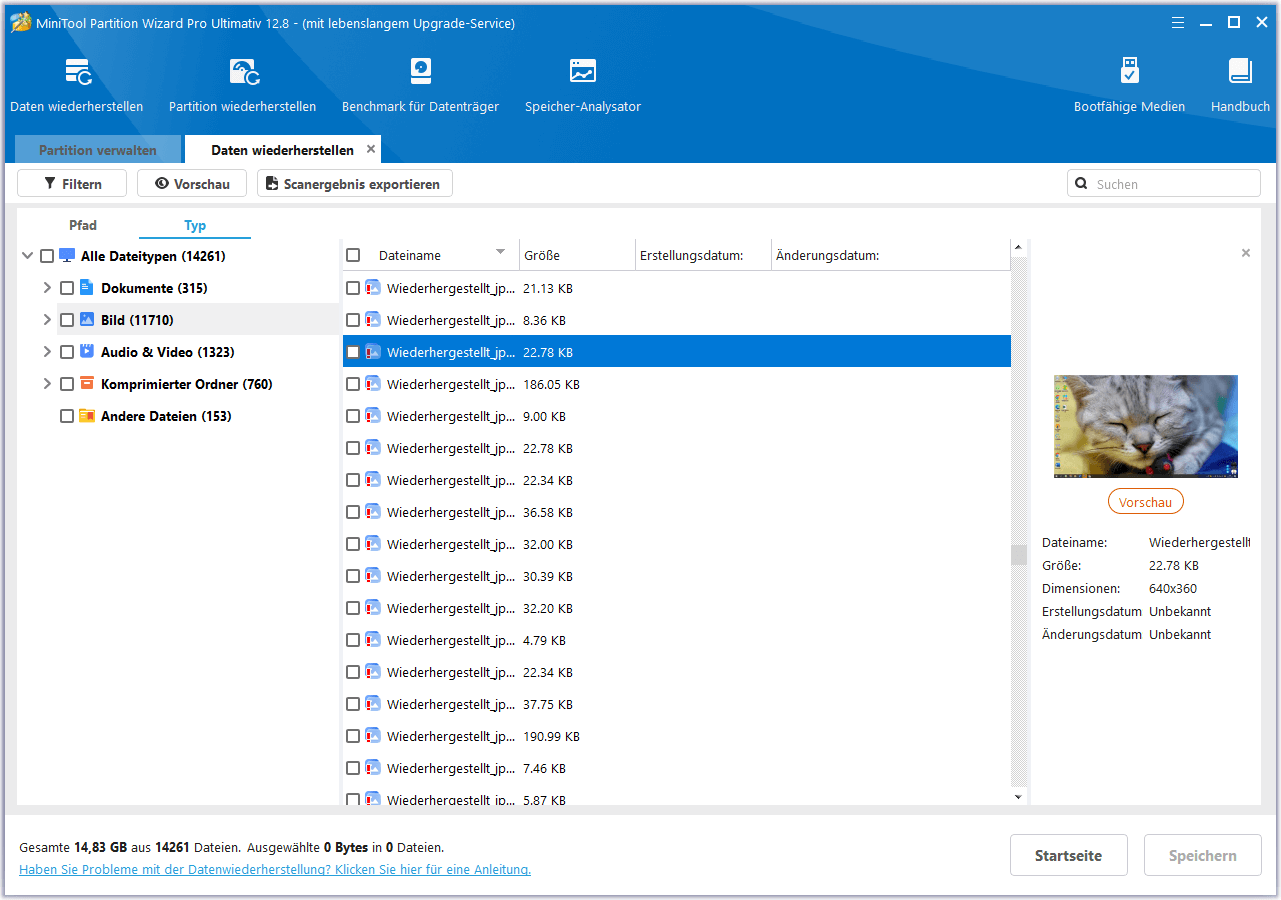Open Benchmark für Datenträger

click(x=420, y=85)
